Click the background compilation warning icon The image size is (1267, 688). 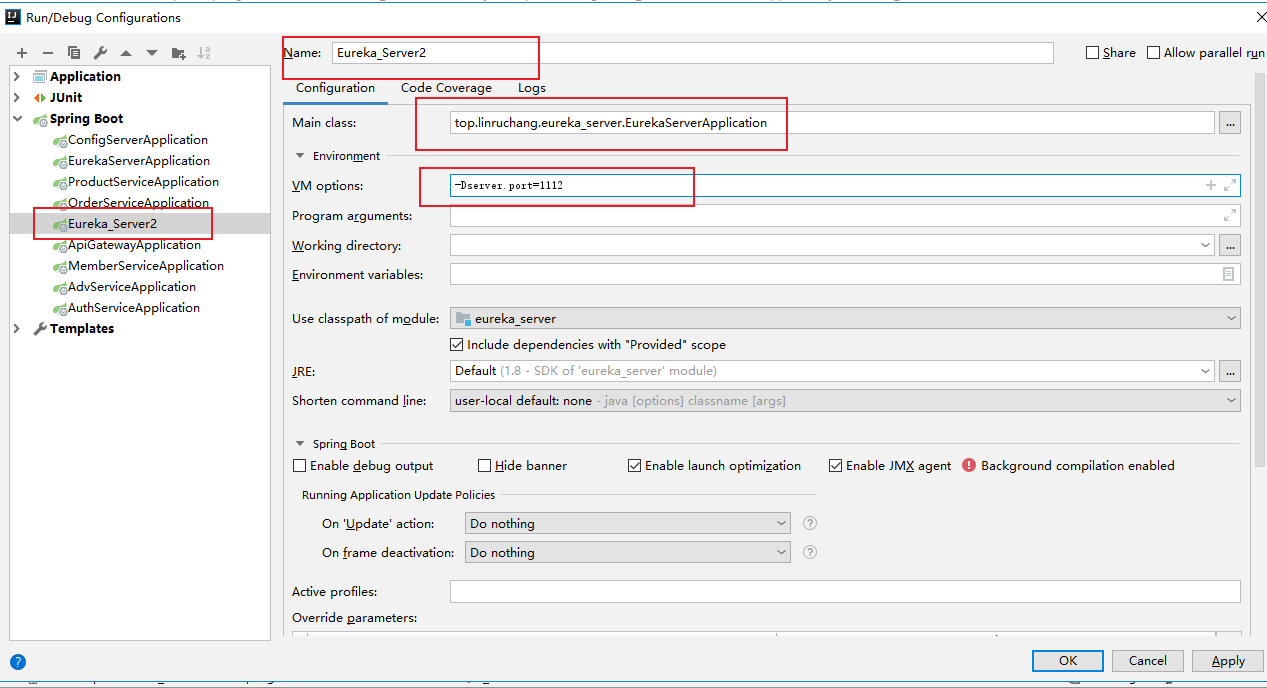point(968,465)
